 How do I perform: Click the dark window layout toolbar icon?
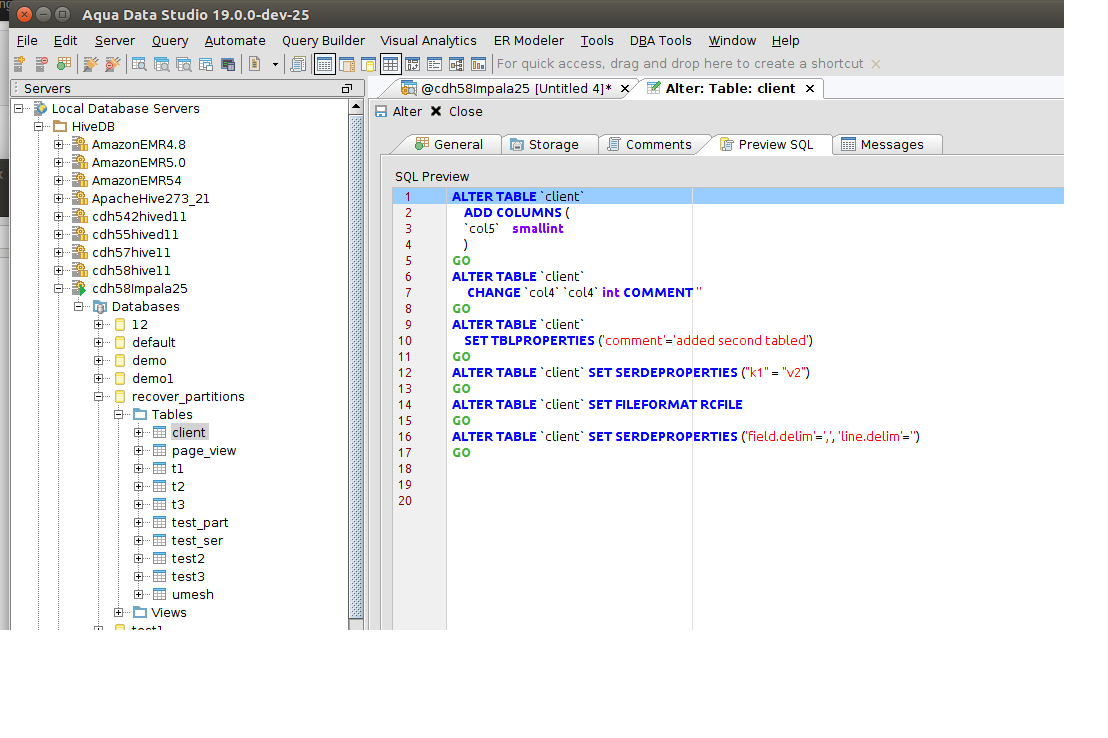tap(228, 64)
